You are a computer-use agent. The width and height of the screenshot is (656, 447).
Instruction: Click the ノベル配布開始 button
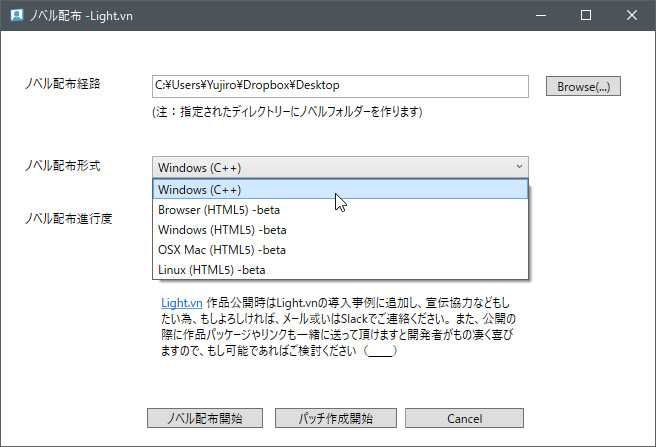[205, 418]
